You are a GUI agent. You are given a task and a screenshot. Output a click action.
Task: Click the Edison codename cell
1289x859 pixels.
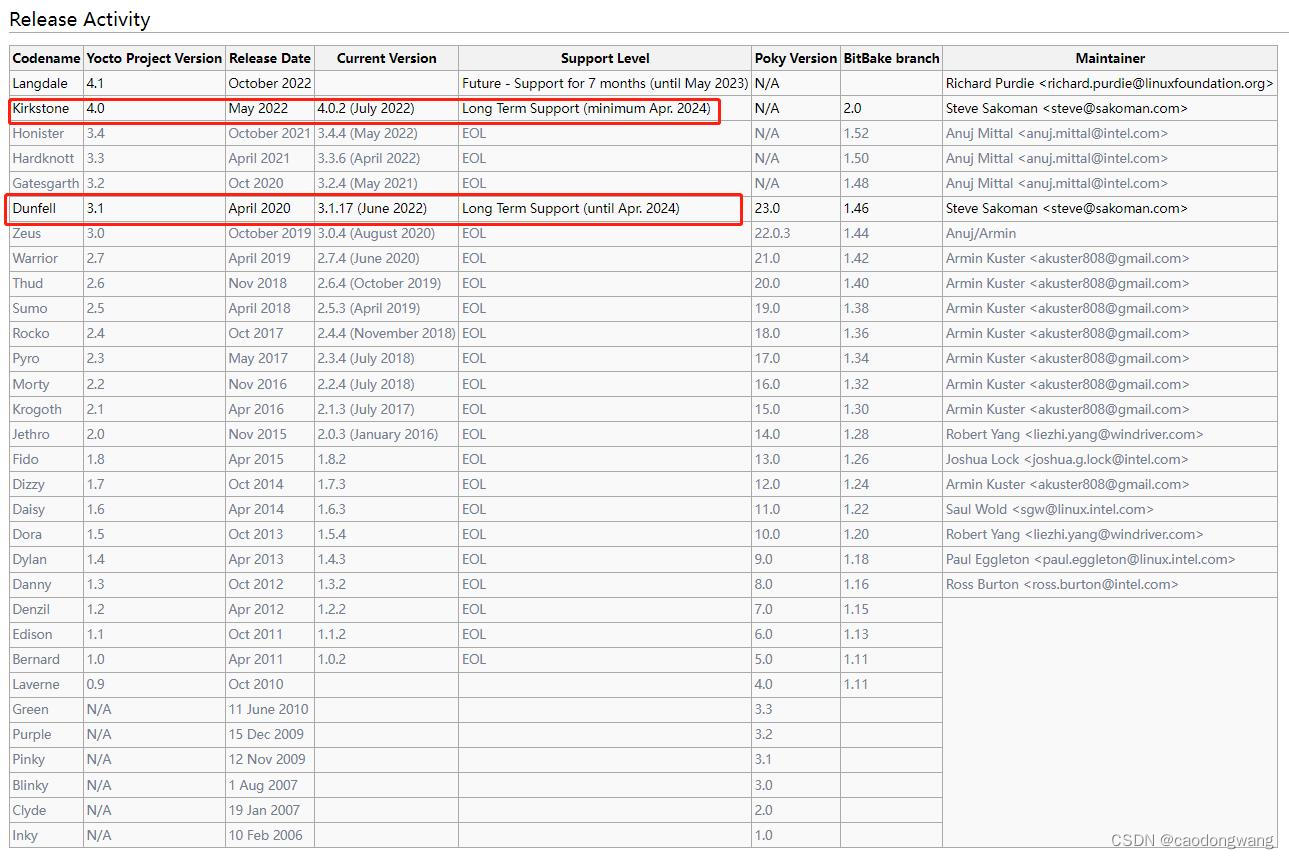(46, 634)
